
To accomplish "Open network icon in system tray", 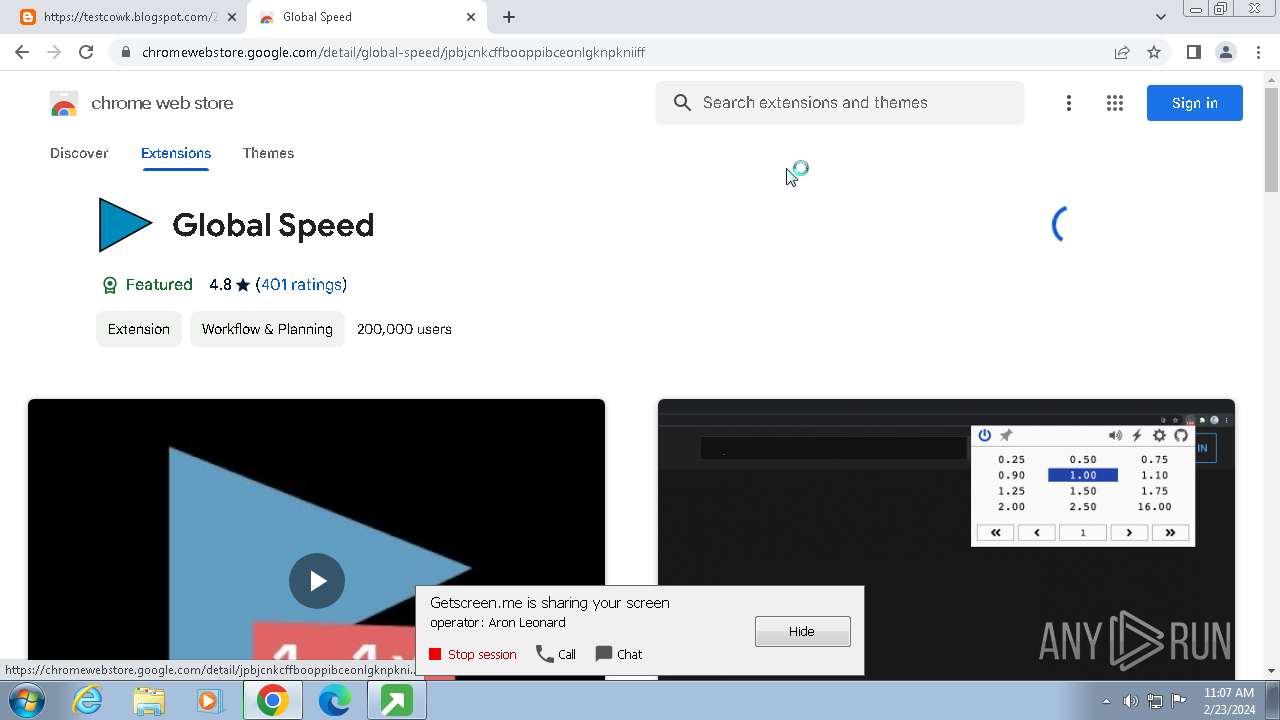I will coord(1155,701).
